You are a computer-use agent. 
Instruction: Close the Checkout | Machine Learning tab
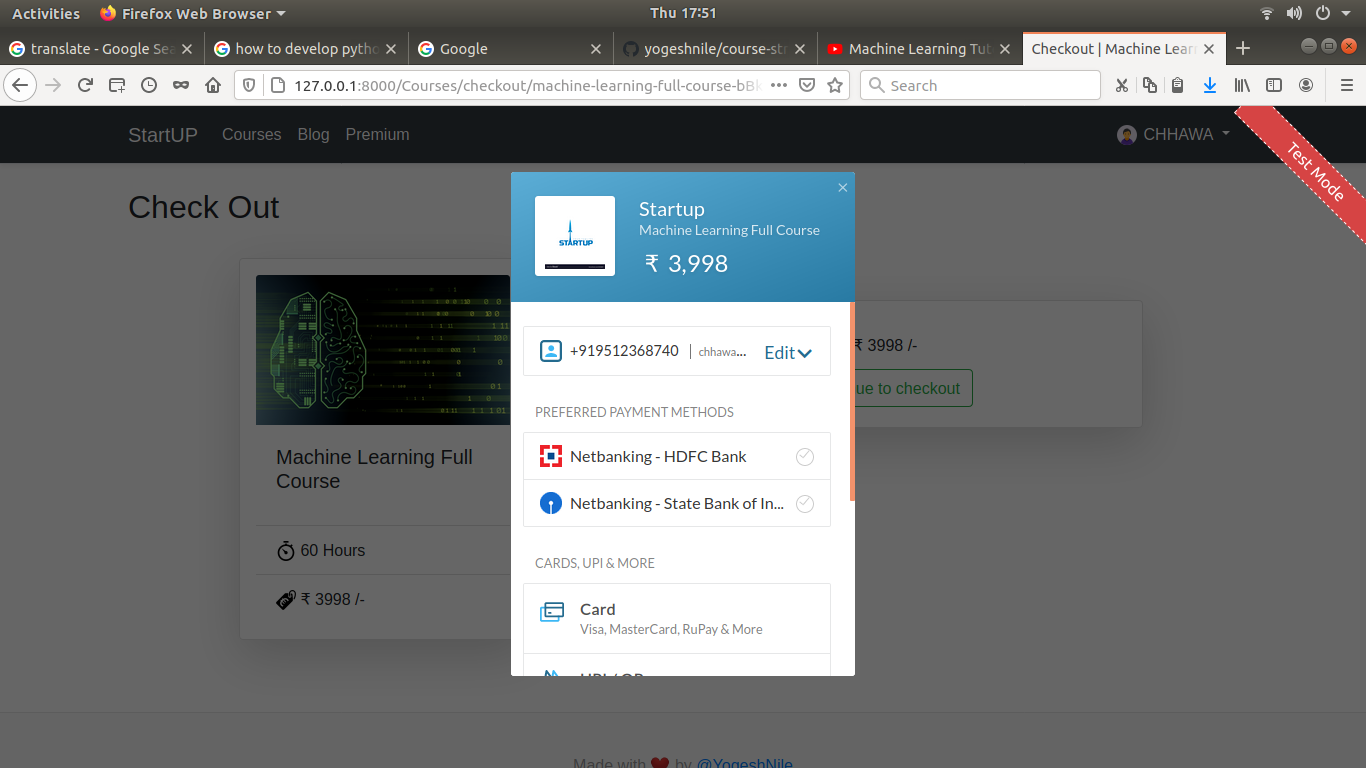[x=1208, y=48]
